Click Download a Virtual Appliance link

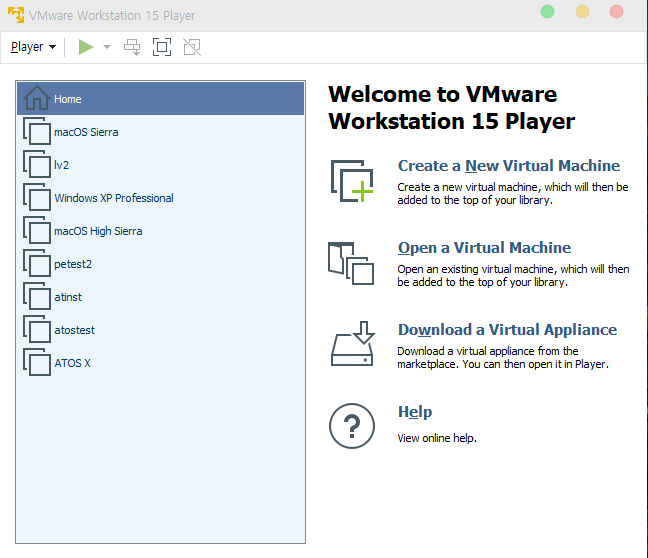[x=507, y=330]
